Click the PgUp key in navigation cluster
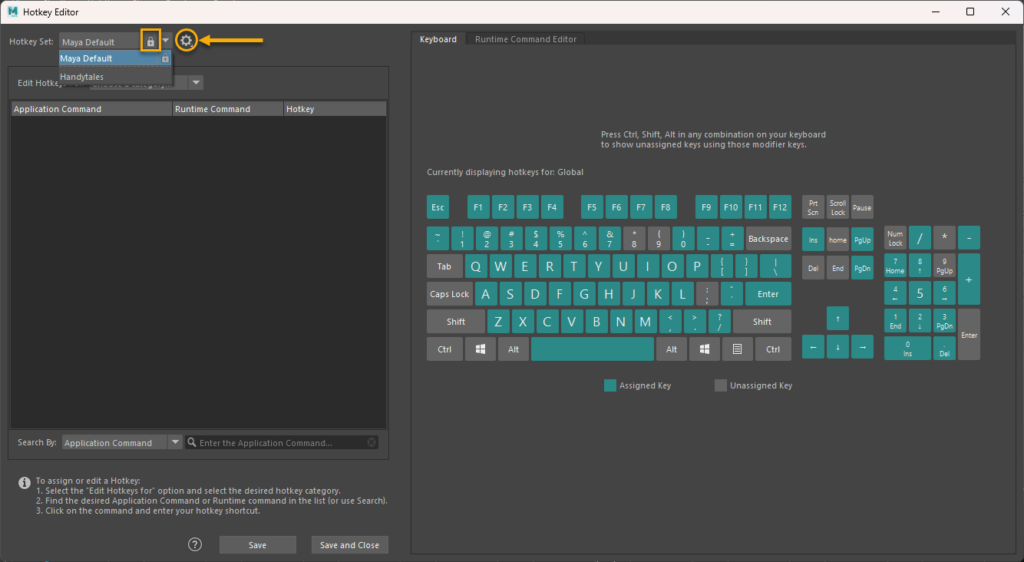The image size is (1024, 562). [863, 240]
